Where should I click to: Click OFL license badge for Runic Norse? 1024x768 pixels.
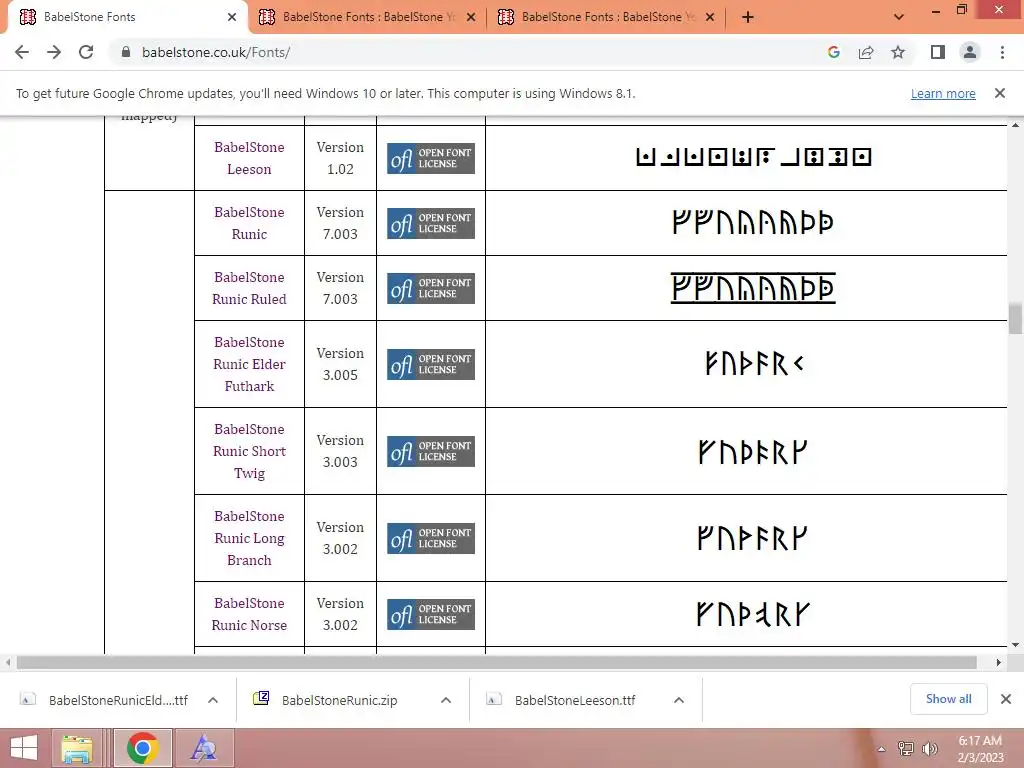(x=431, y=615)
